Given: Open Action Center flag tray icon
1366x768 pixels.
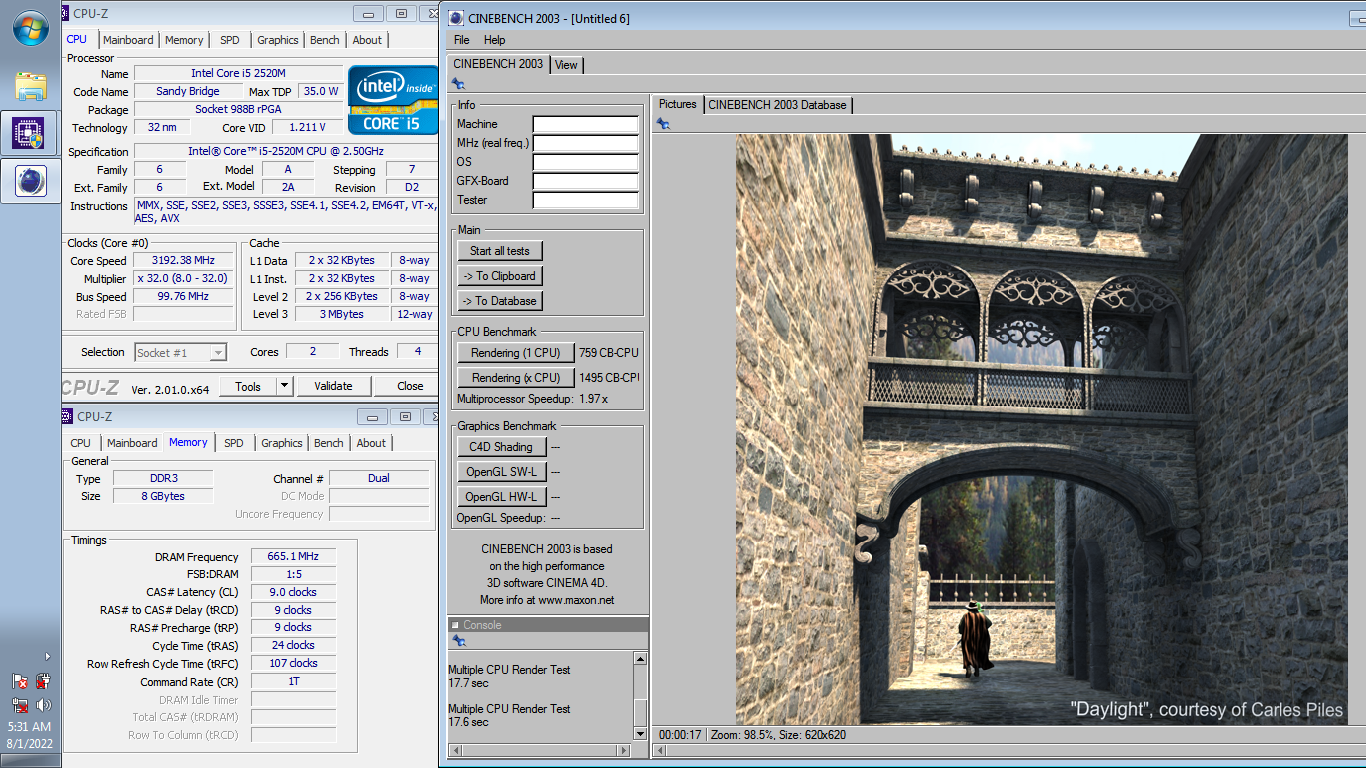Looking at the screenshot, I should (x=20, y=681).
